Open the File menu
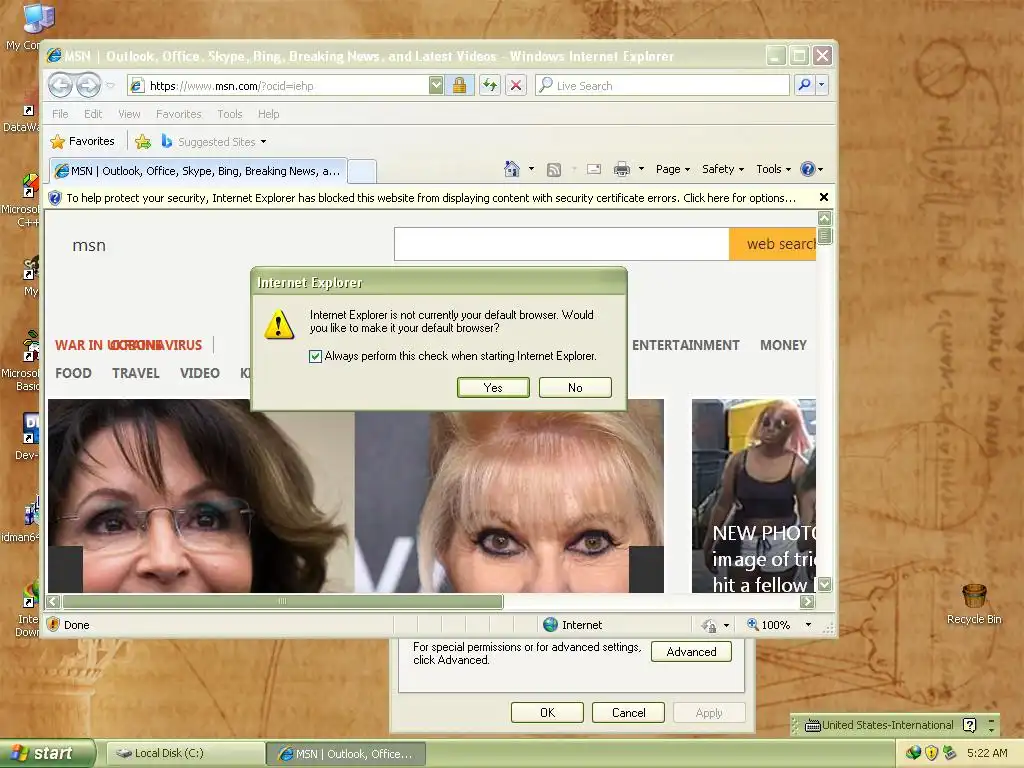Viewport: 1024px width, 768px height. point(60,114)
